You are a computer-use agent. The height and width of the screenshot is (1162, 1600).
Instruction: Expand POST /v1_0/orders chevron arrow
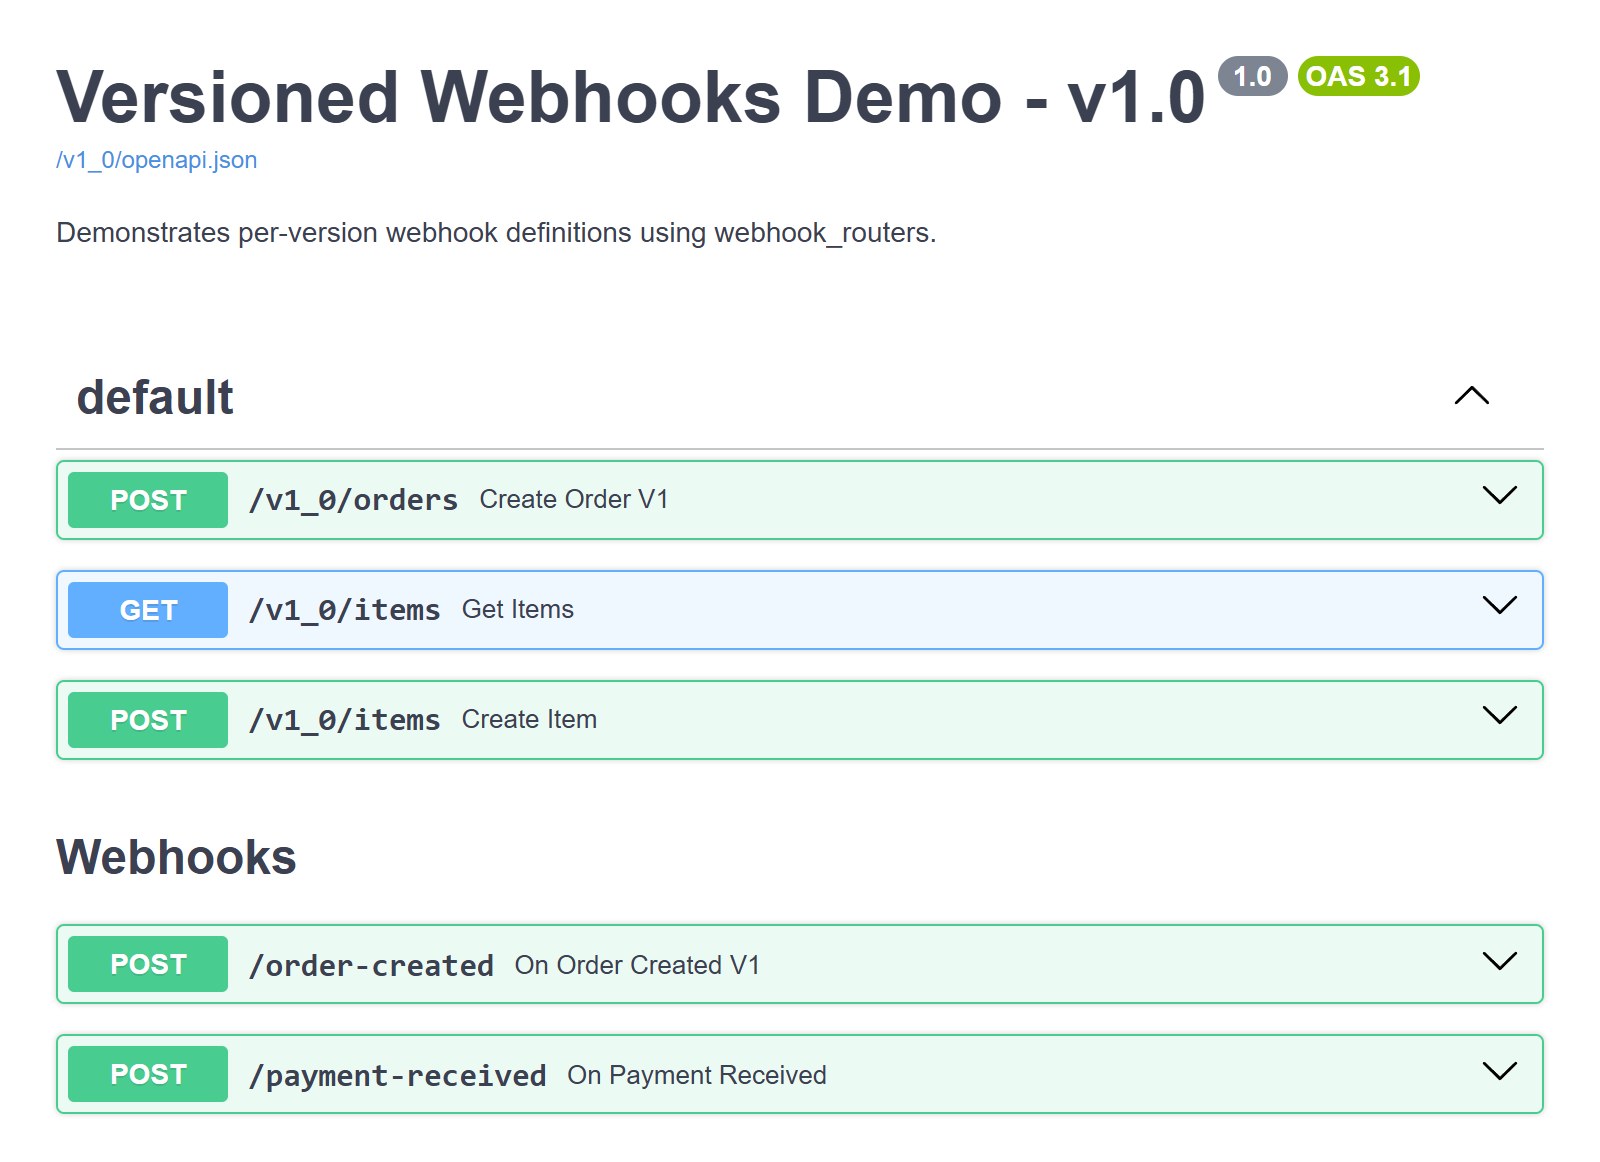pyautogui.click(x=1499, y=495)
